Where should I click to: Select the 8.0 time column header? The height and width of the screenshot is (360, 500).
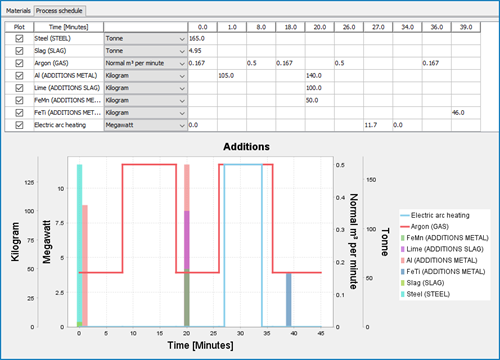pyautogui.click(x=261, y=27)
